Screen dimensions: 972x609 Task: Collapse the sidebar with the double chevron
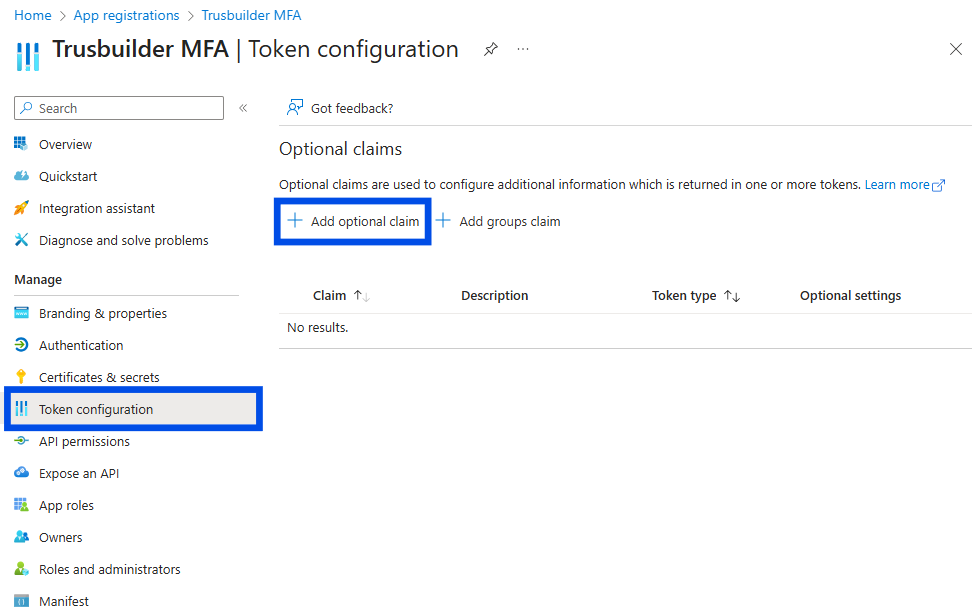pos(244,107)
